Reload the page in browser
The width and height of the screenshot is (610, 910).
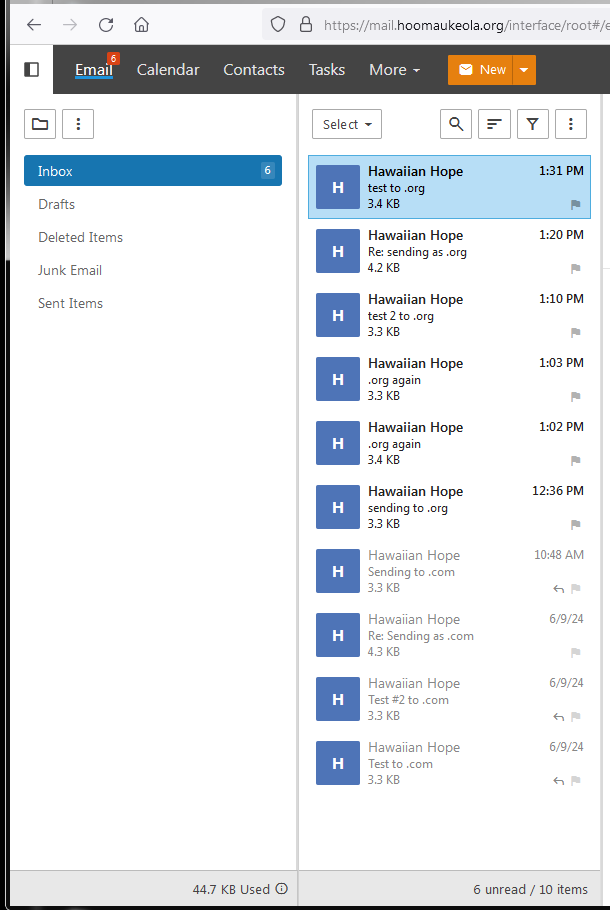click(x=106, y=24)
